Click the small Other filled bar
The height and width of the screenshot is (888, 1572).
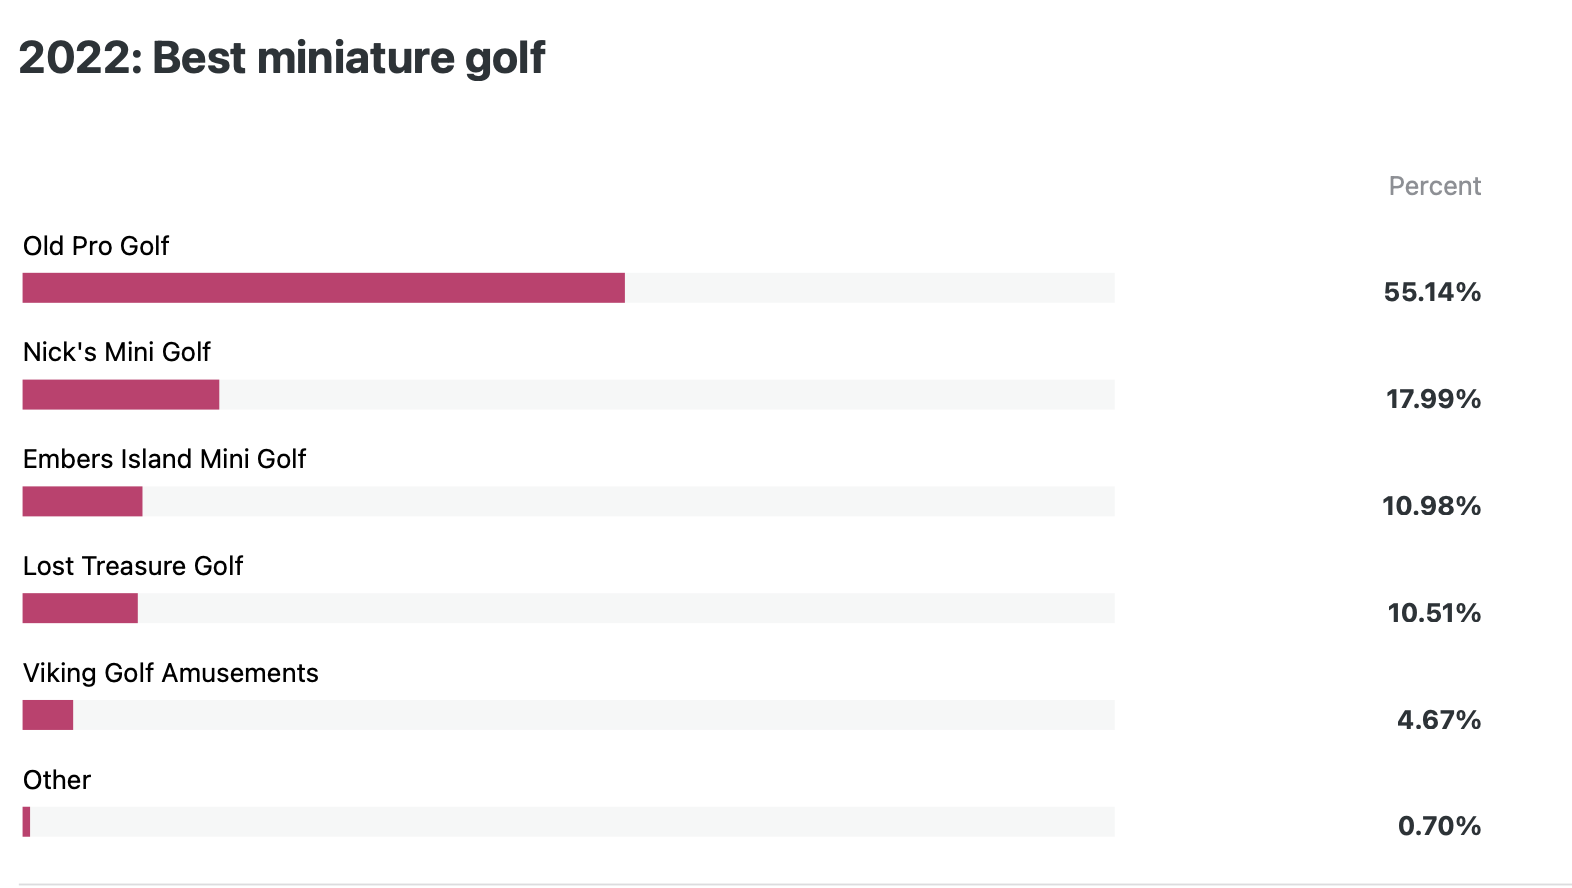pos(27,822)
